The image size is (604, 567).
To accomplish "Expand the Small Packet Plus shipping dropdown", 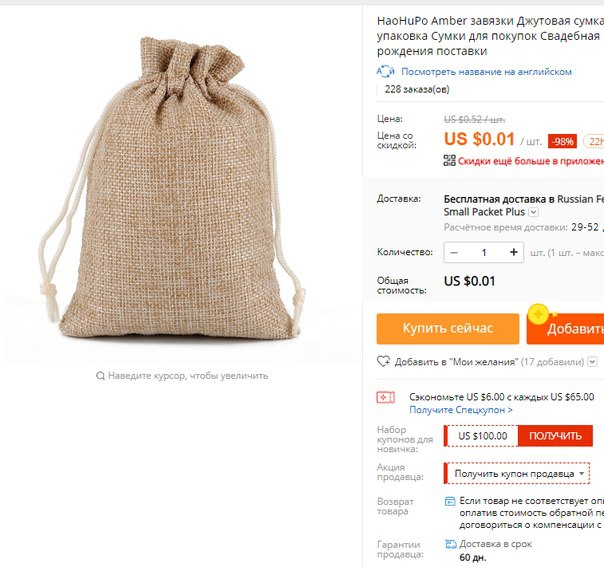I will pos(534,212).
